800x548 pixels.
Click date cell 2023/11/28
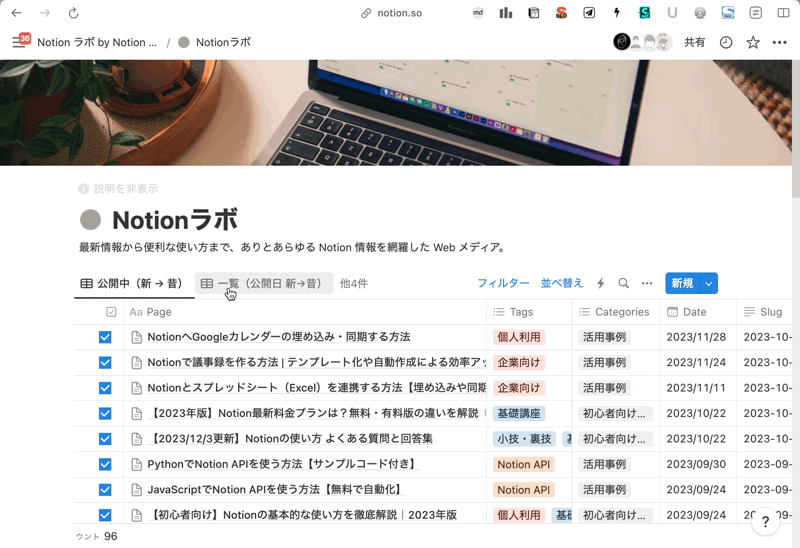(696, 337)
